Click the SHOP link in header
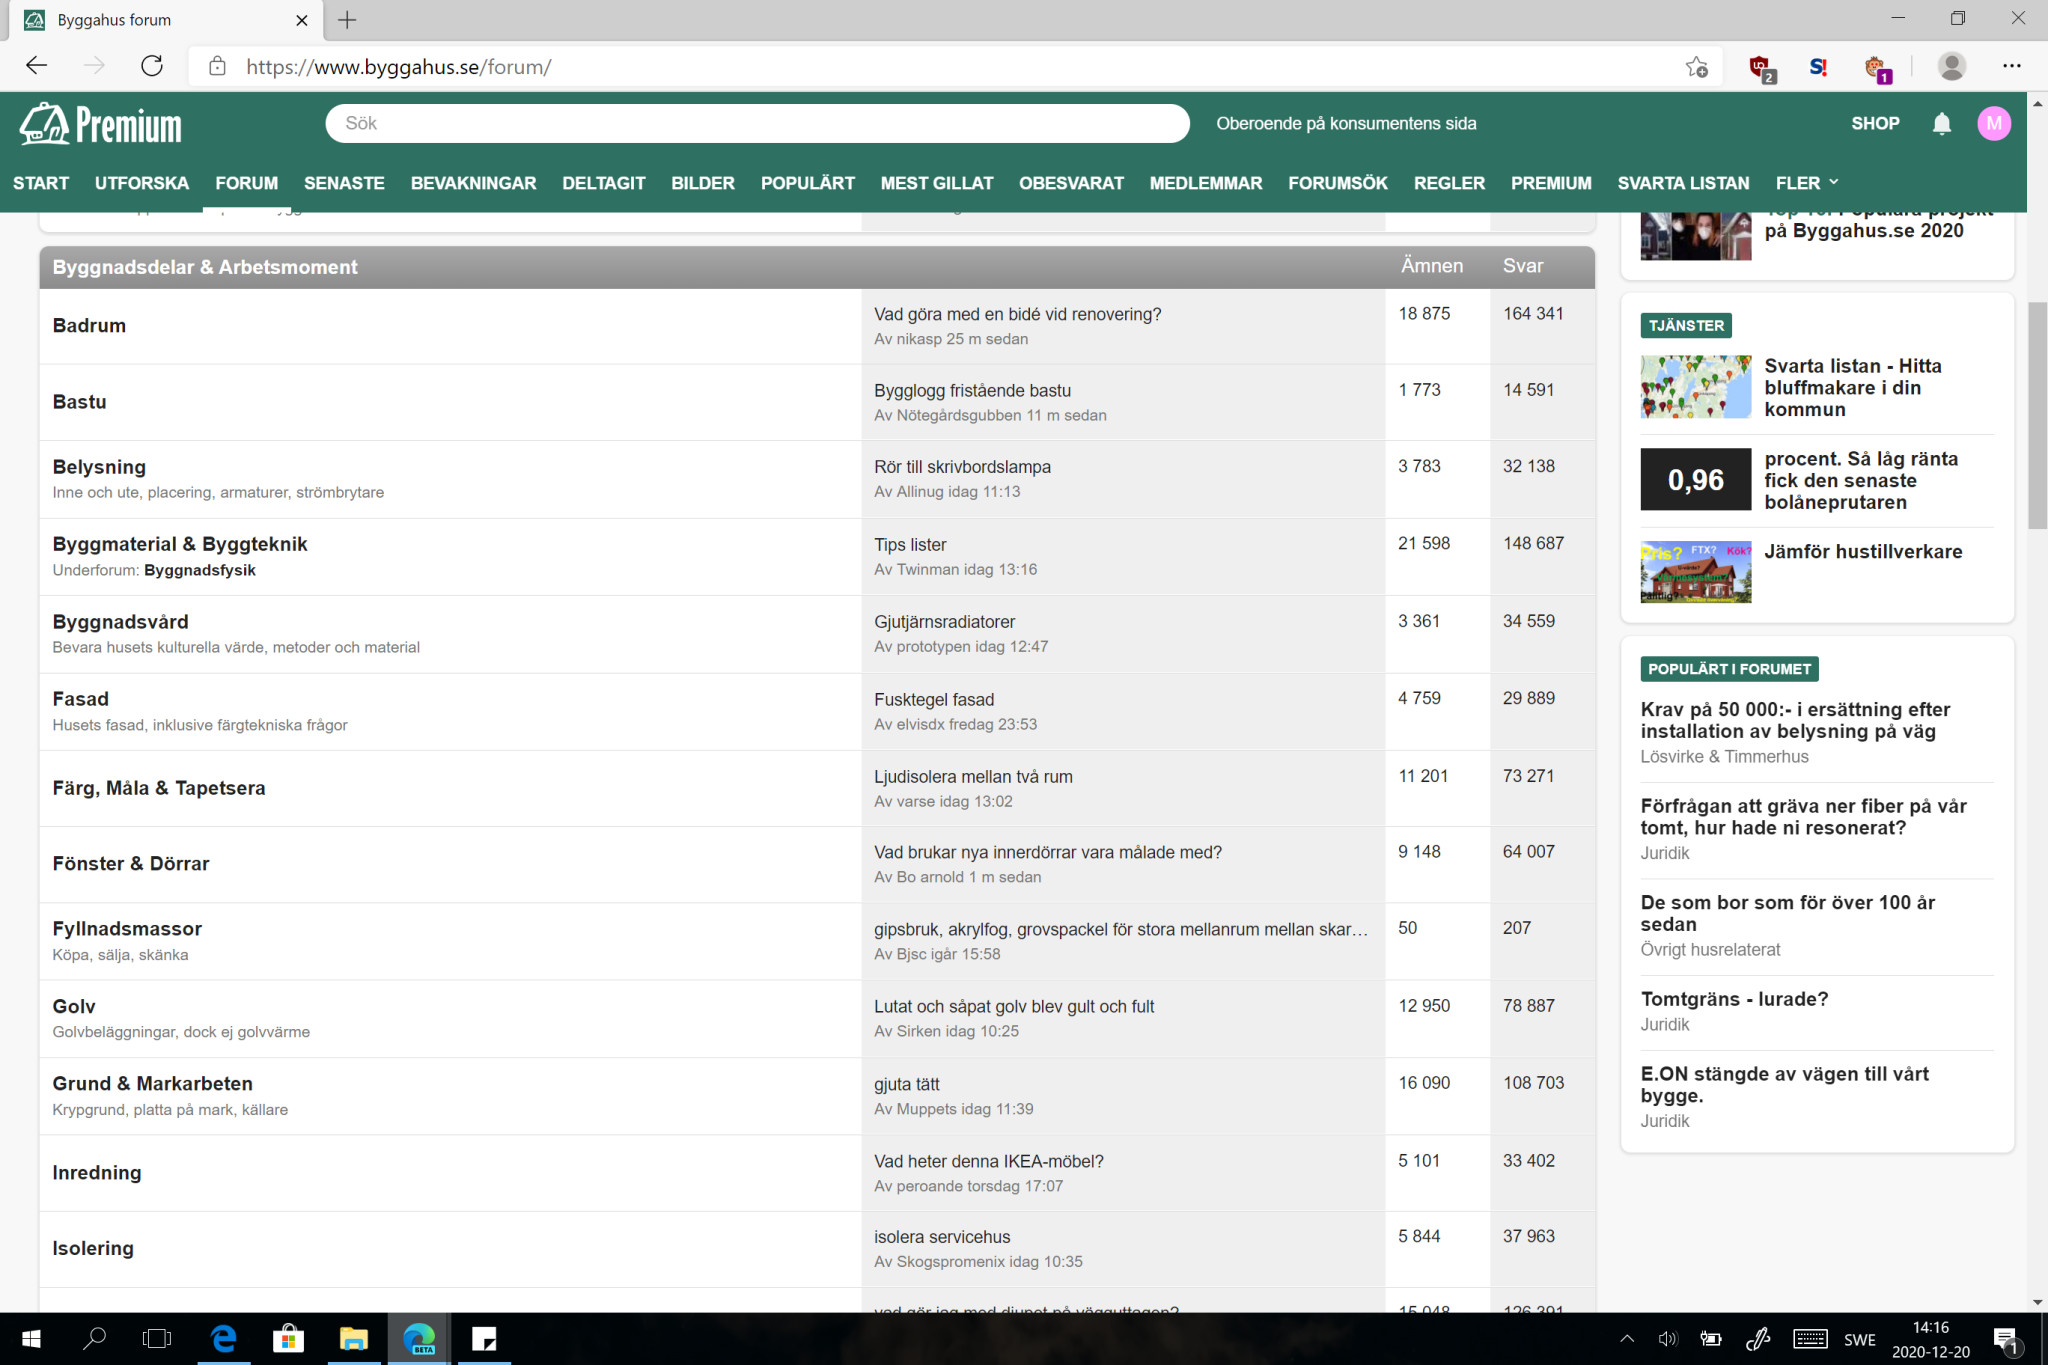The width and height of the screenshot is (2048, 1365). [1874, 124]
